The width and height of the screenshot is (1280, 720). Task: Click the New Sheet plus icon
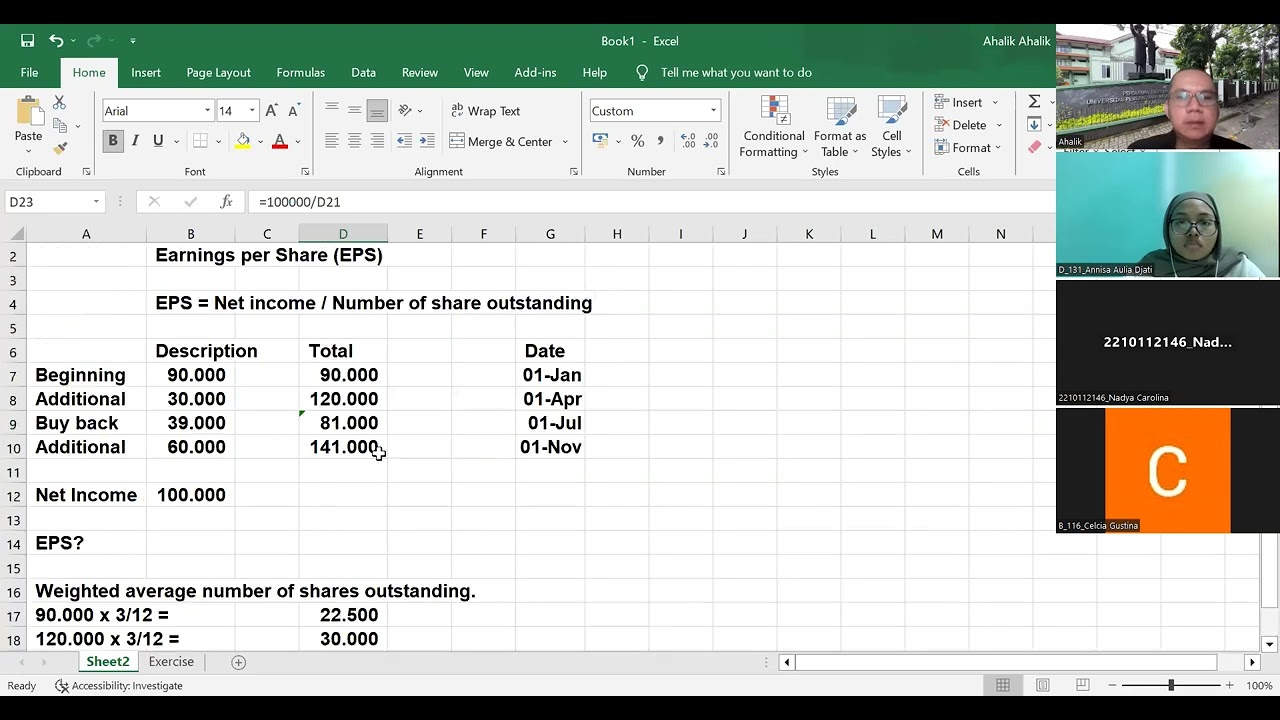coord(238,662)
